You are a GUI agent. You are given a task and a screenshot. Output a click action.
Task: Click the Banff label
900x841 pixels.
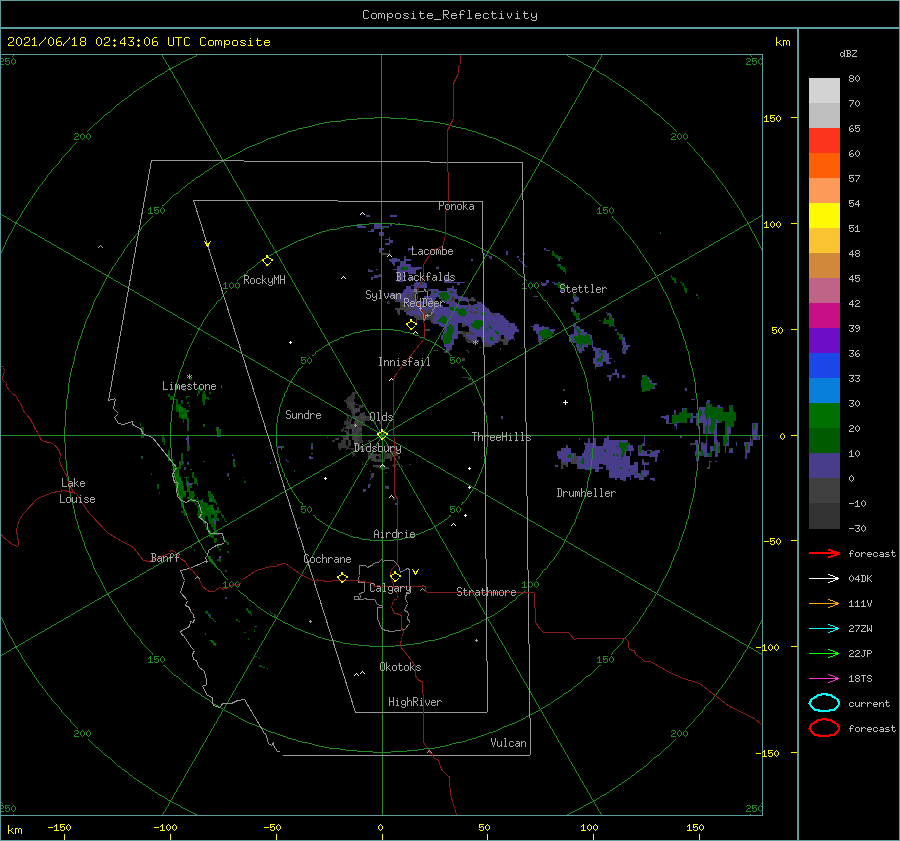tap(165, 557)
